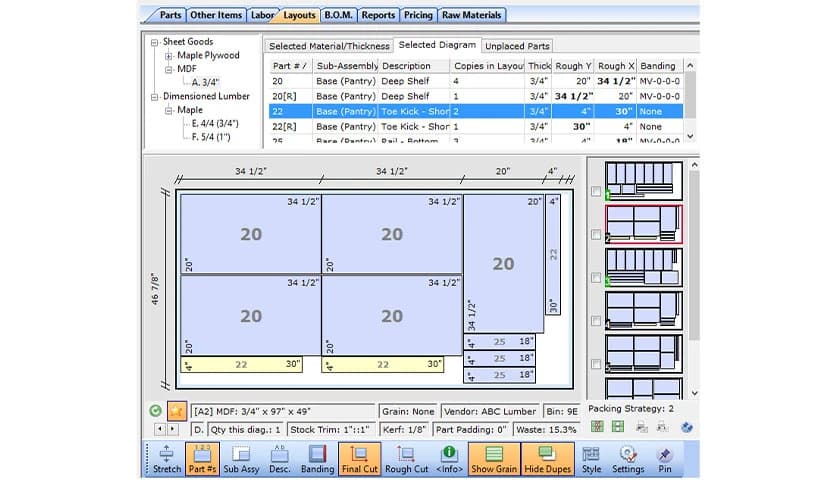836x484 pixels.
Task: Check the box beside layout thumbnail 4
Action: (x=596, y=321)
